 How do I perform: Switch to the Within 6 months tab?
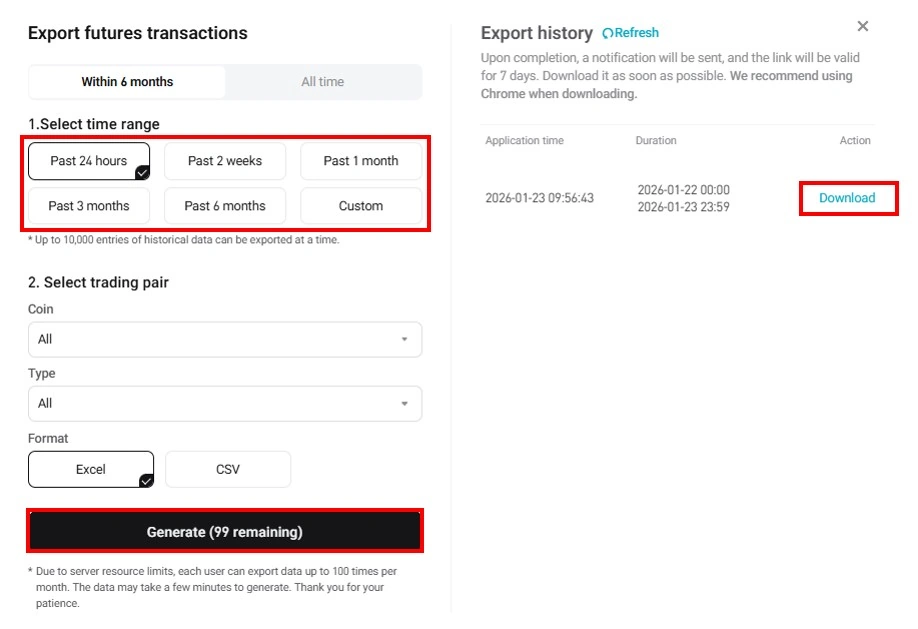pyautogui.click(x=127, y=81)
